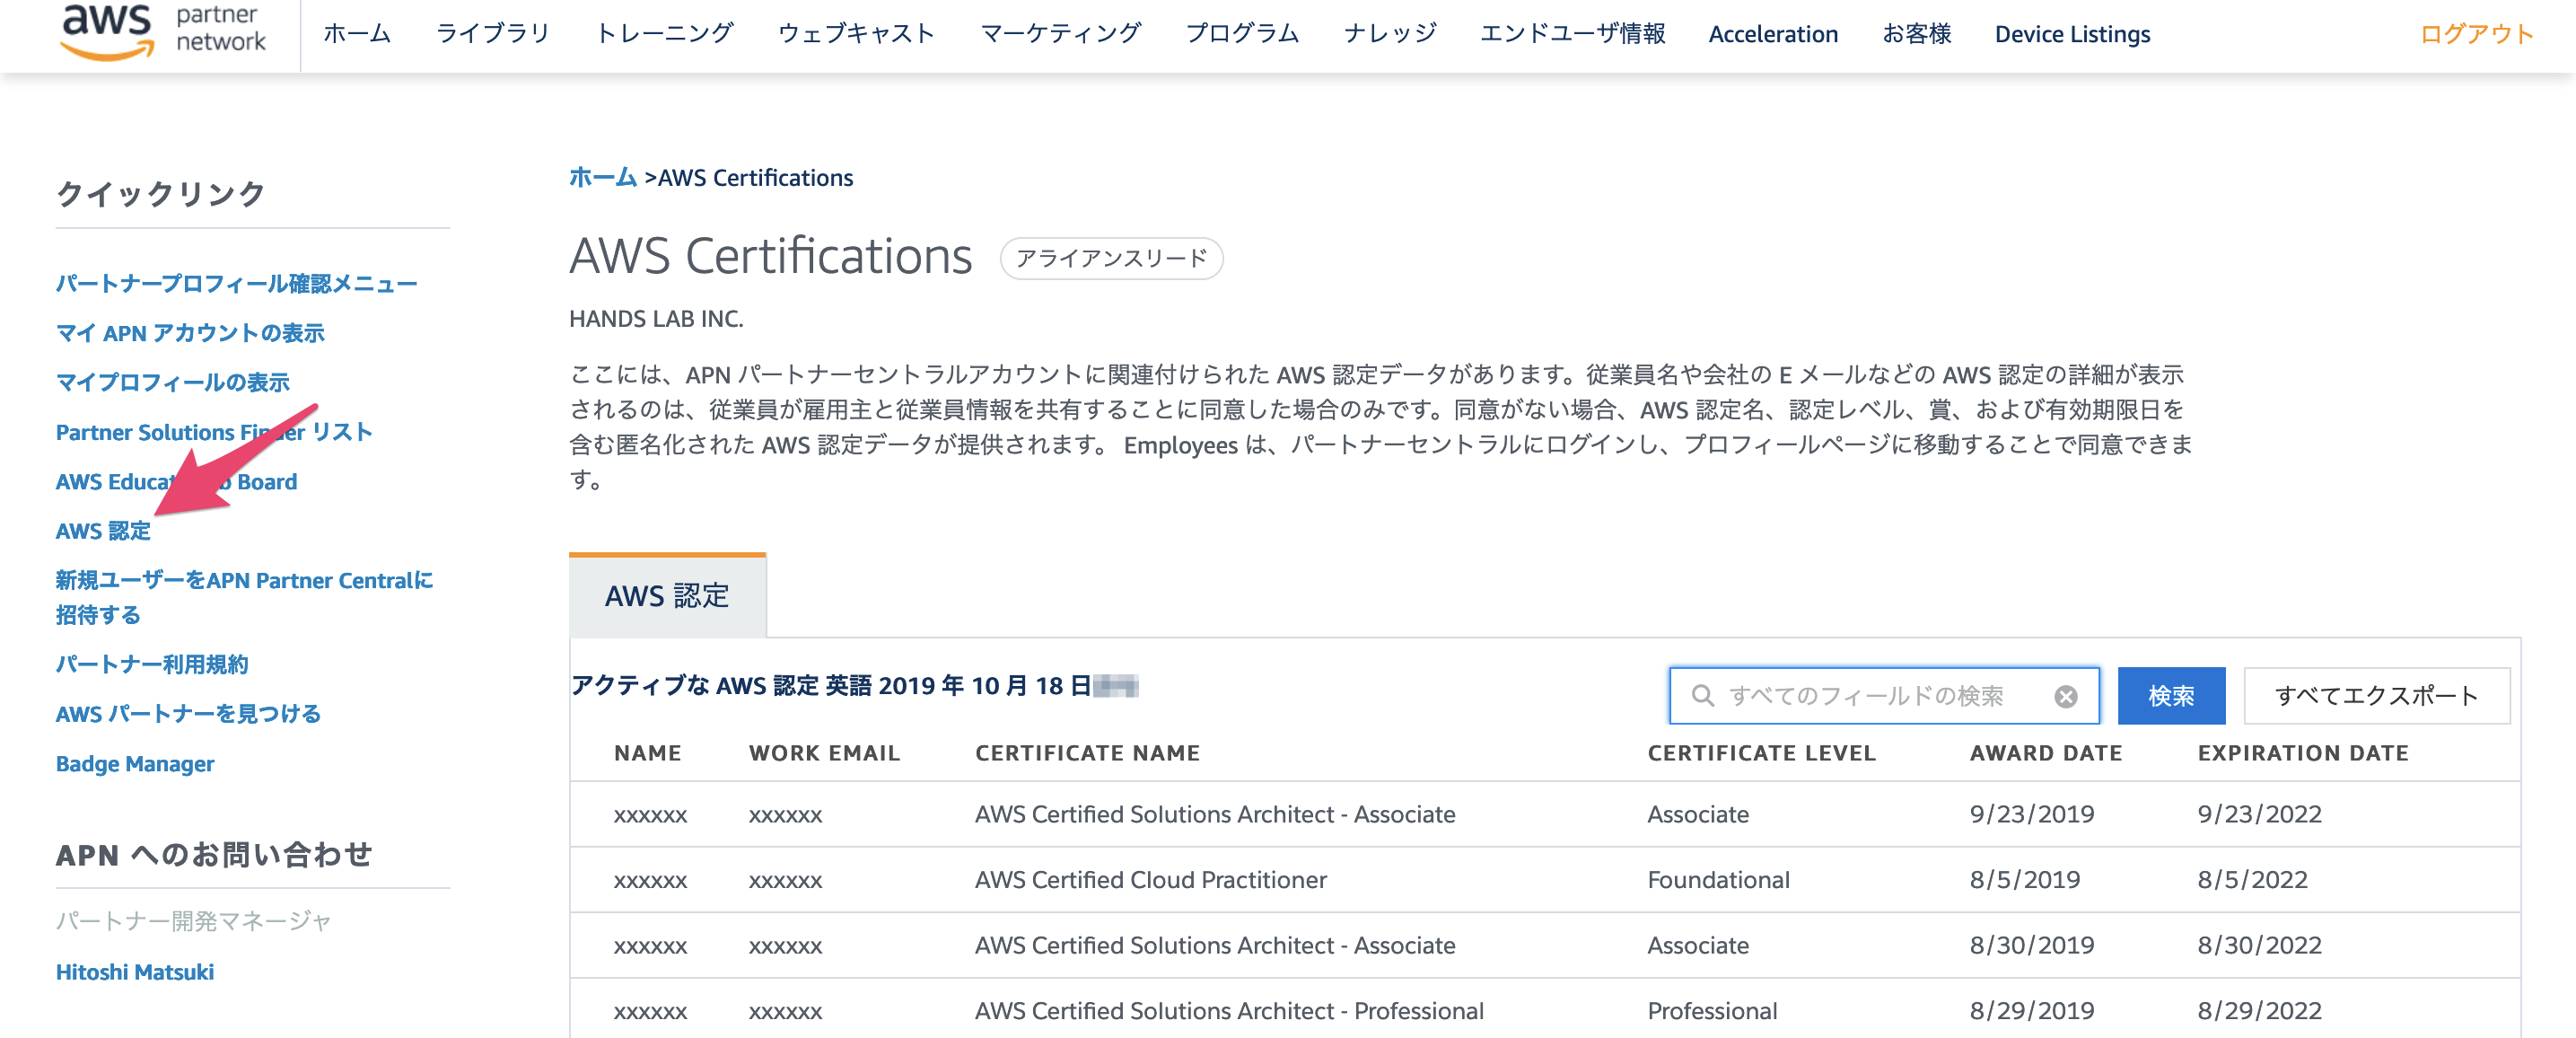2576x1038 pixels.
Task: Open パートナープロフィール確認メニュー link
Action: (x=236, y=284)
